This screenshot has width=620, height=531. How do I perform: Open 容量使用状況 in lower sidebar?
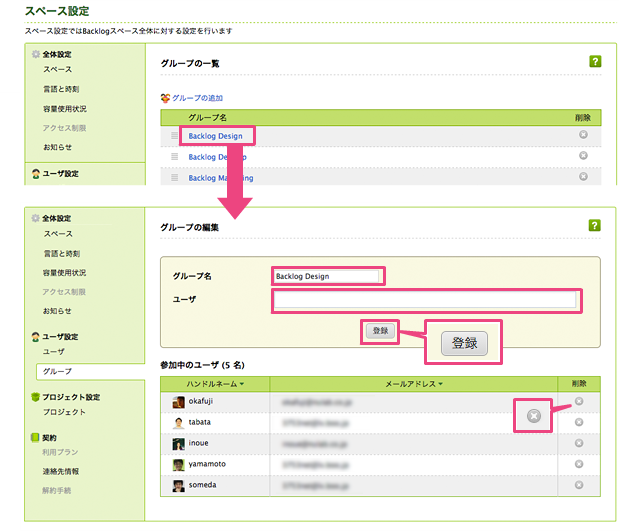pyautogui.click(x=64, y=272)
